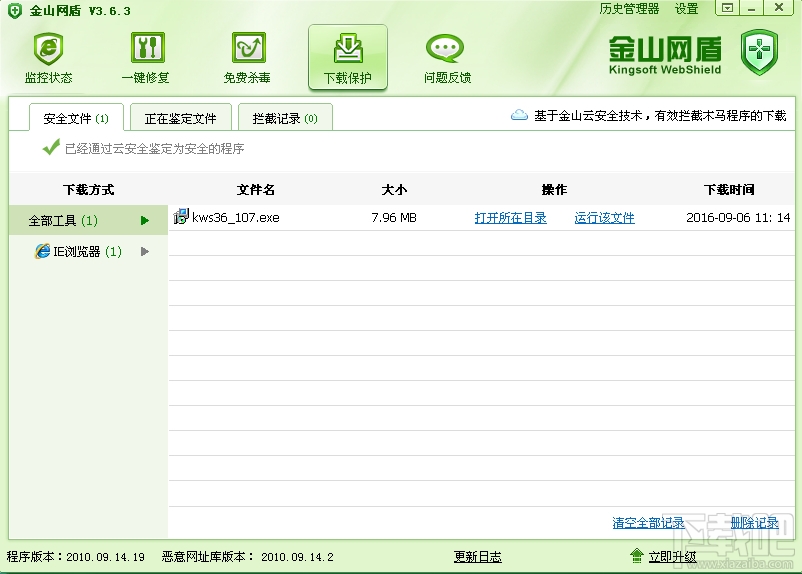This screenshot has height=574, width=802.
Task: Select IE浏览器 (1) category
Action: point(87,251)
